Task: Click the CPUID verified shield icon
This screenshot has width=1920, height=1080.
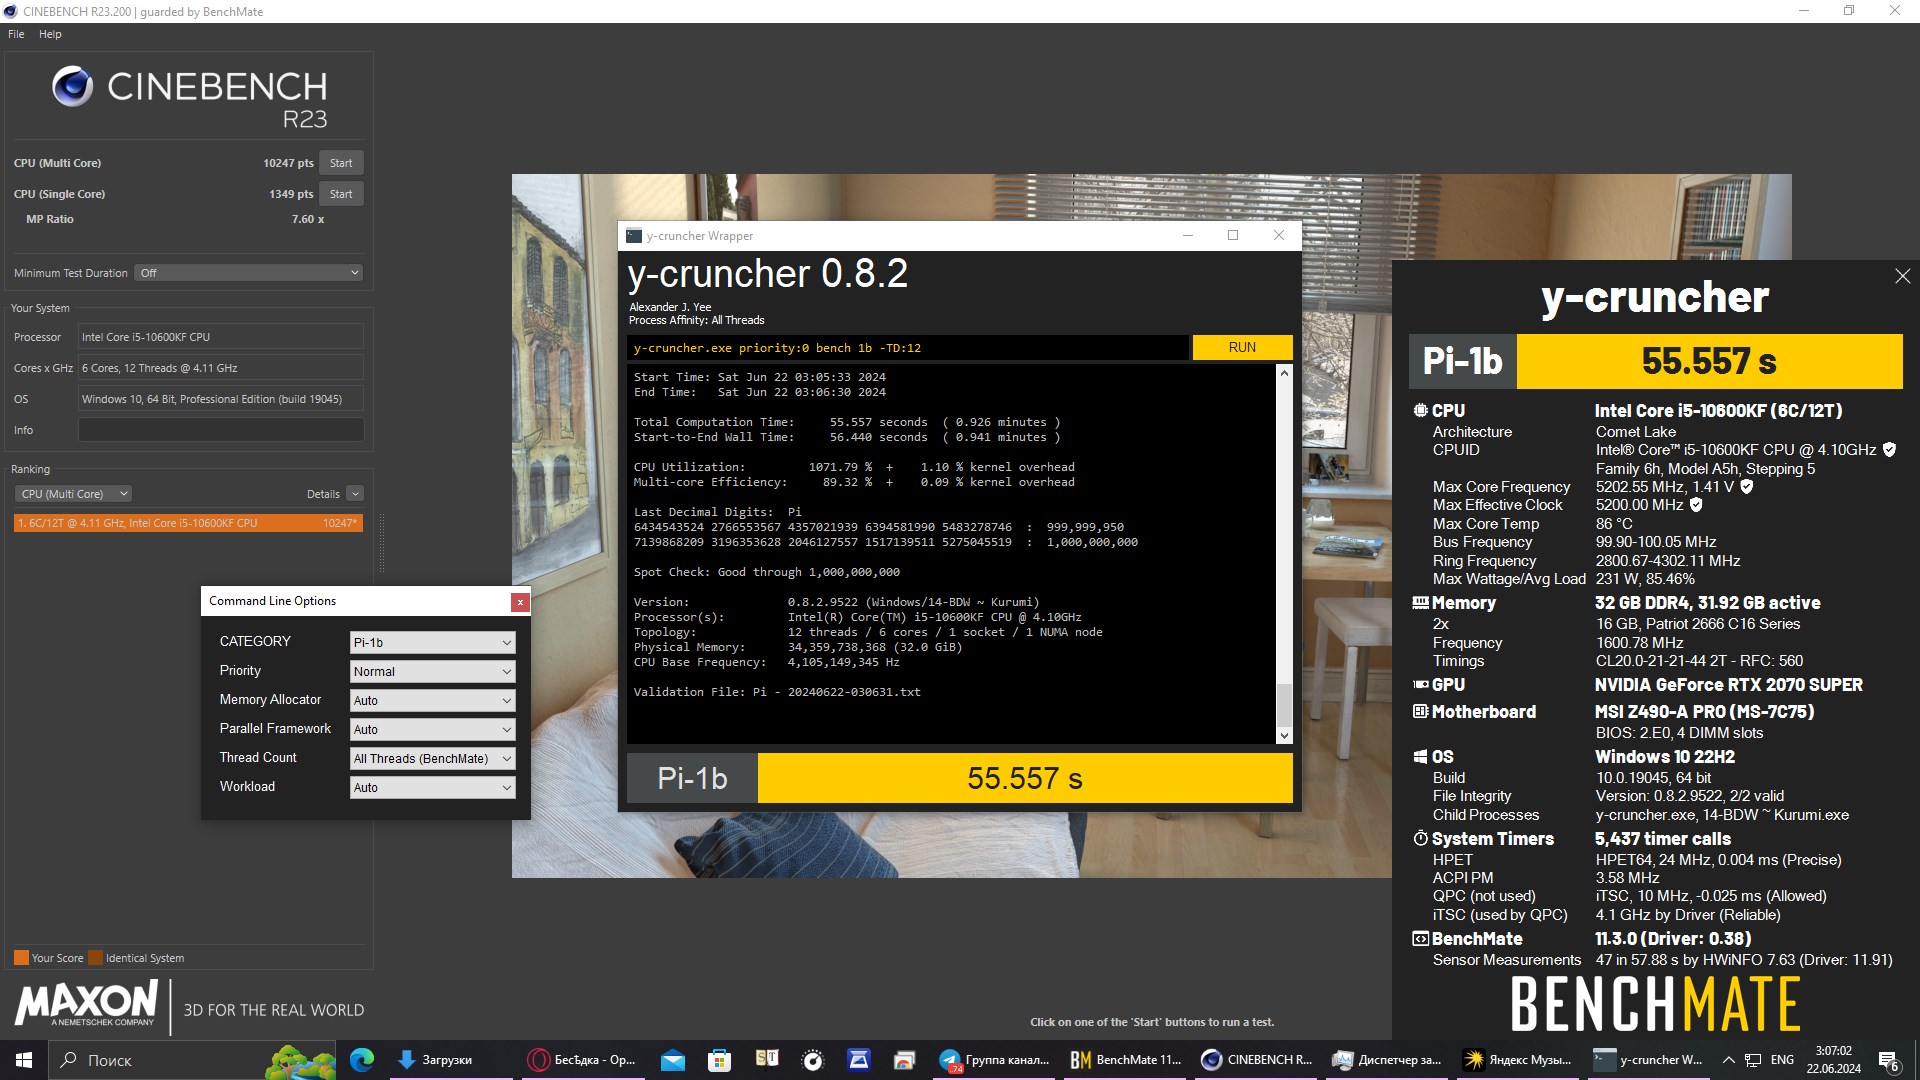Action: coord(1889,450)
